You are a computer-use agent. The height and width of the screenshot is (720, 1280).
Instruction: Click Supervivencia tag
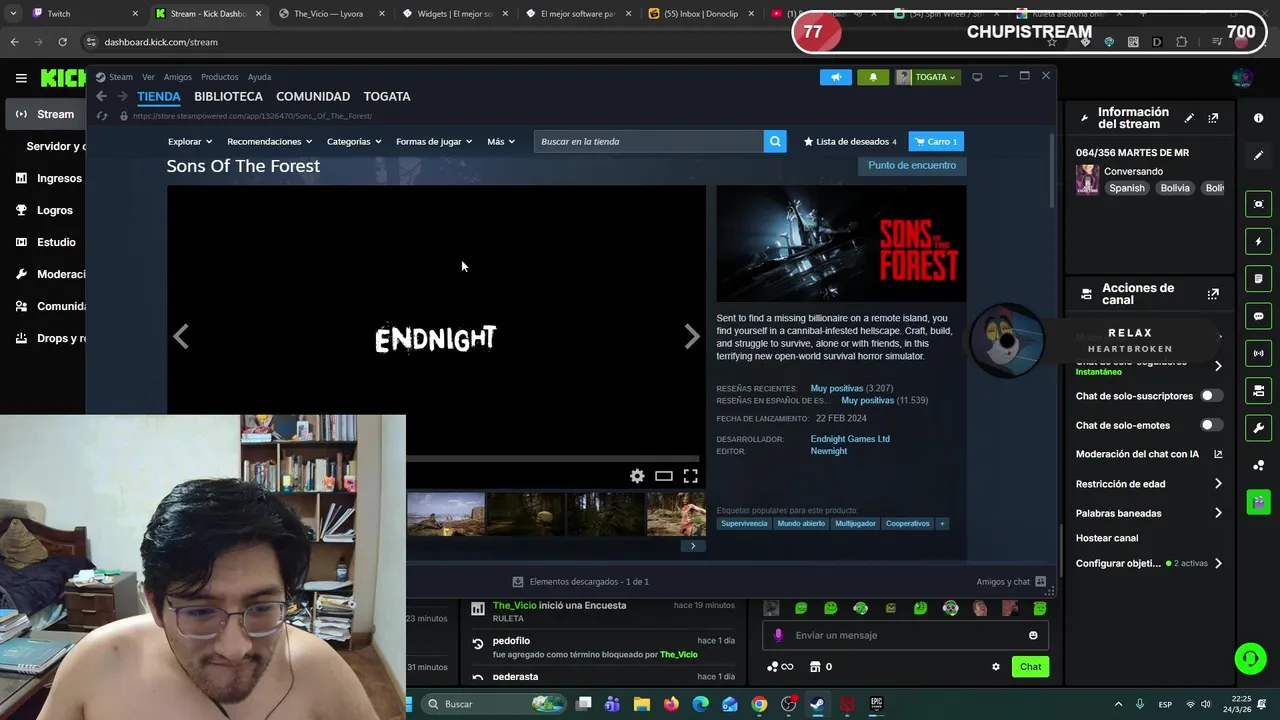click(x=744, y=523)
